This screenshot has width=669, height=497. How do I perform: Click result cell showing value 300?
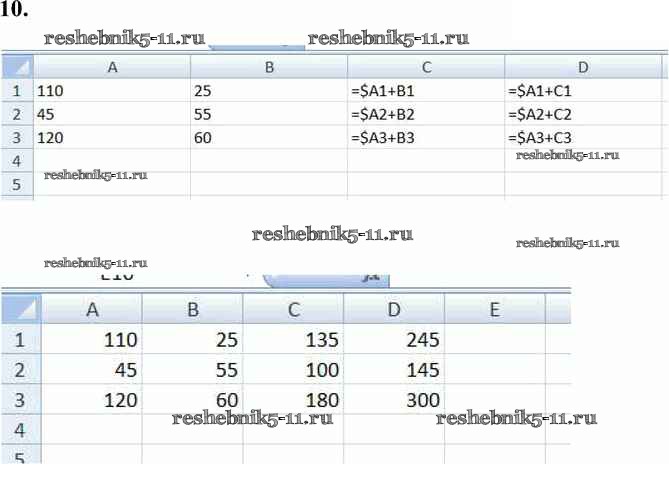click(394, 400)
